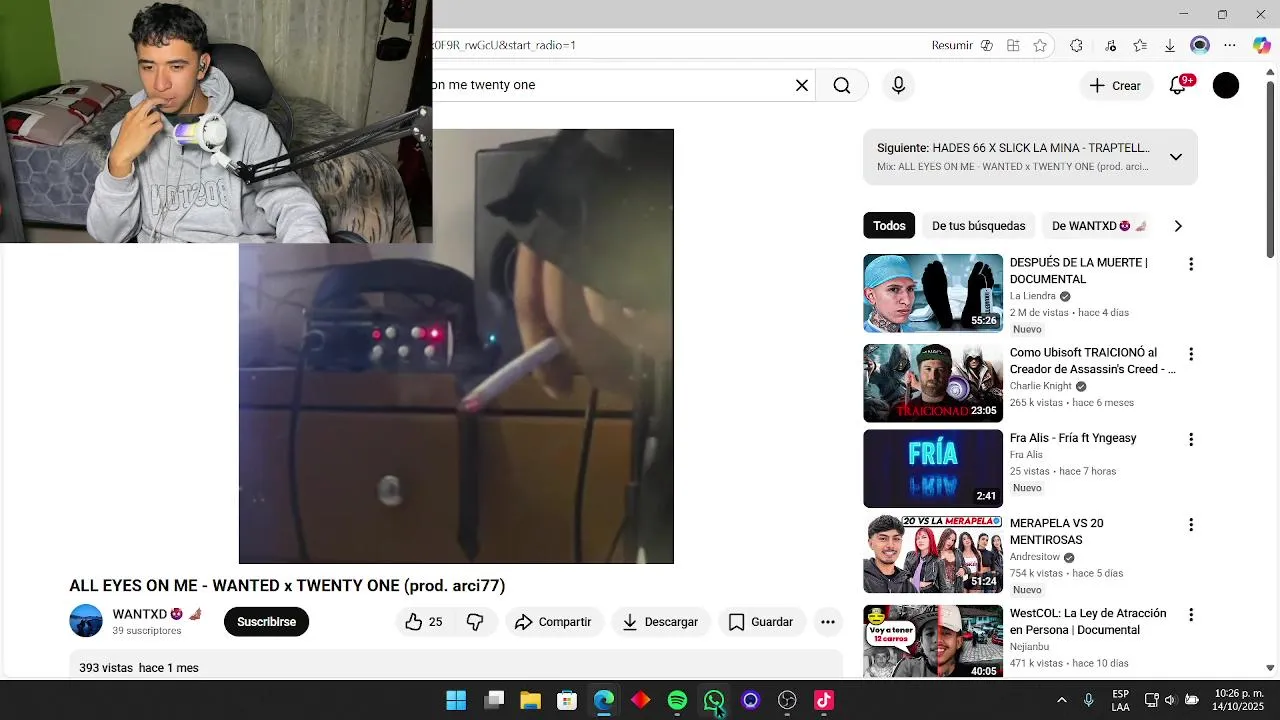Open YouTube notifications bell

pos(1178,85)
